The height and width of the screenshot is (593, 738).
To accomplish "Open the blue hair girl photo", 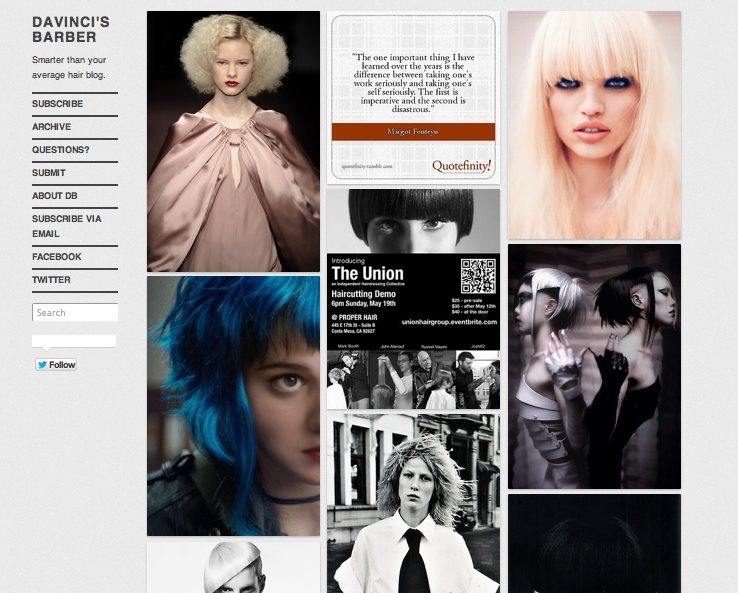I will (x=233, y=406).
